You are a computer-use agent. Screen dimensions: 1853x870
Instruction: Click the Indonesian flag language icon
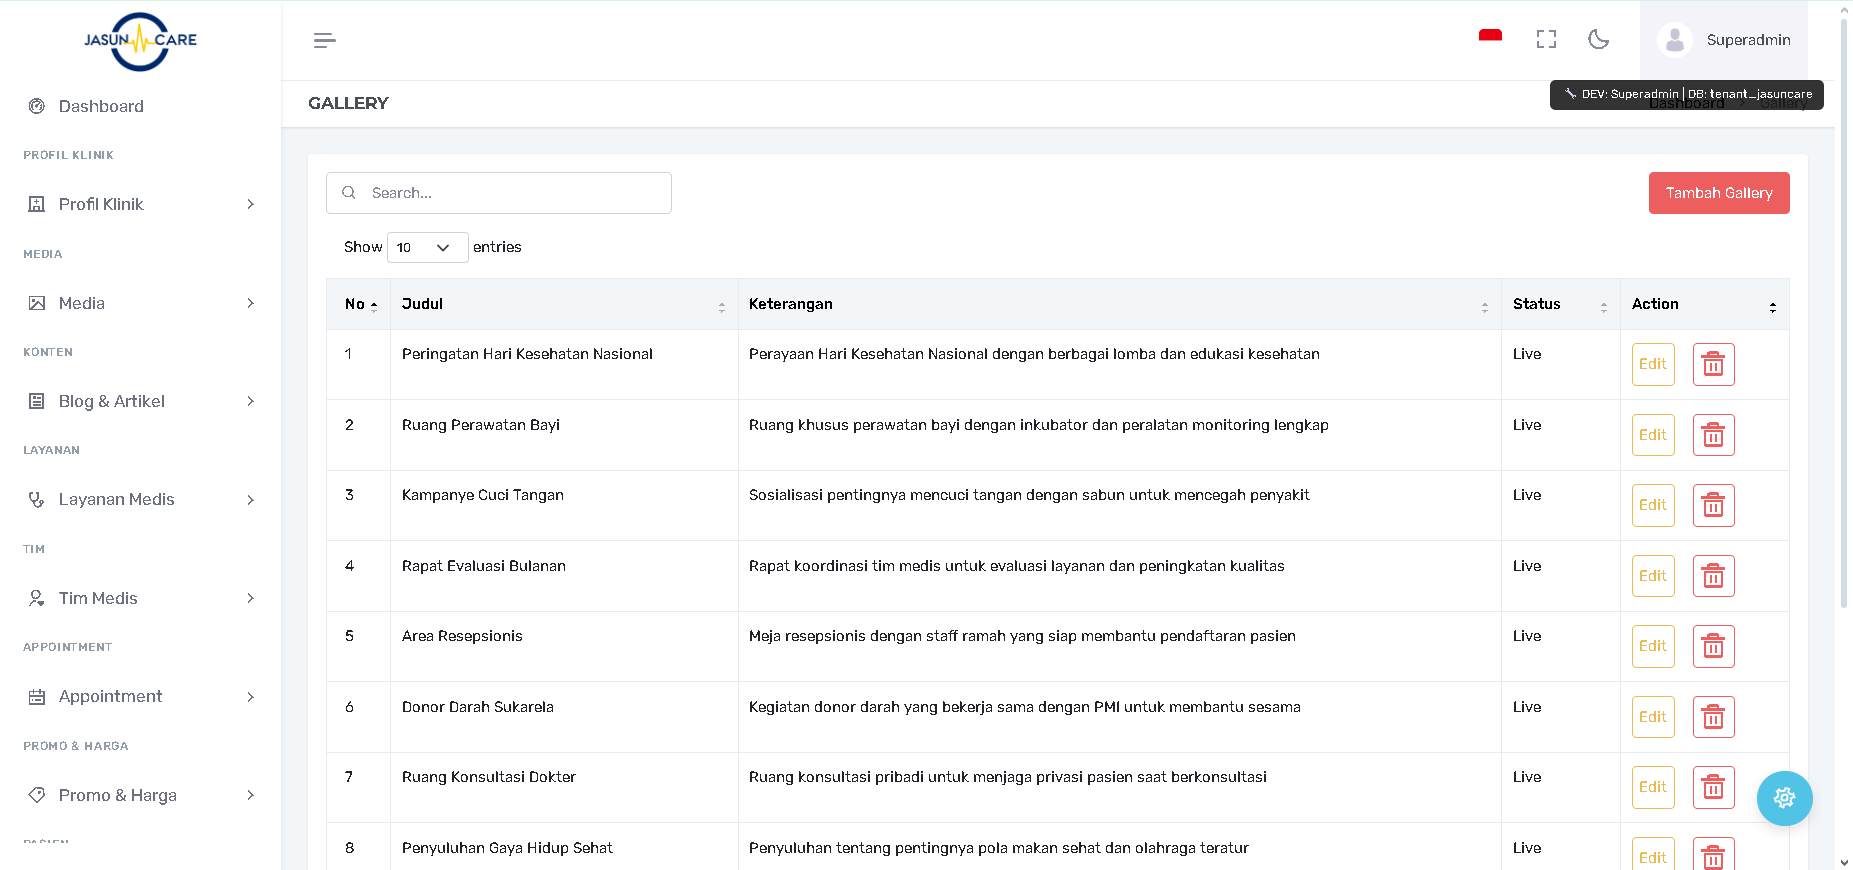1490,38
